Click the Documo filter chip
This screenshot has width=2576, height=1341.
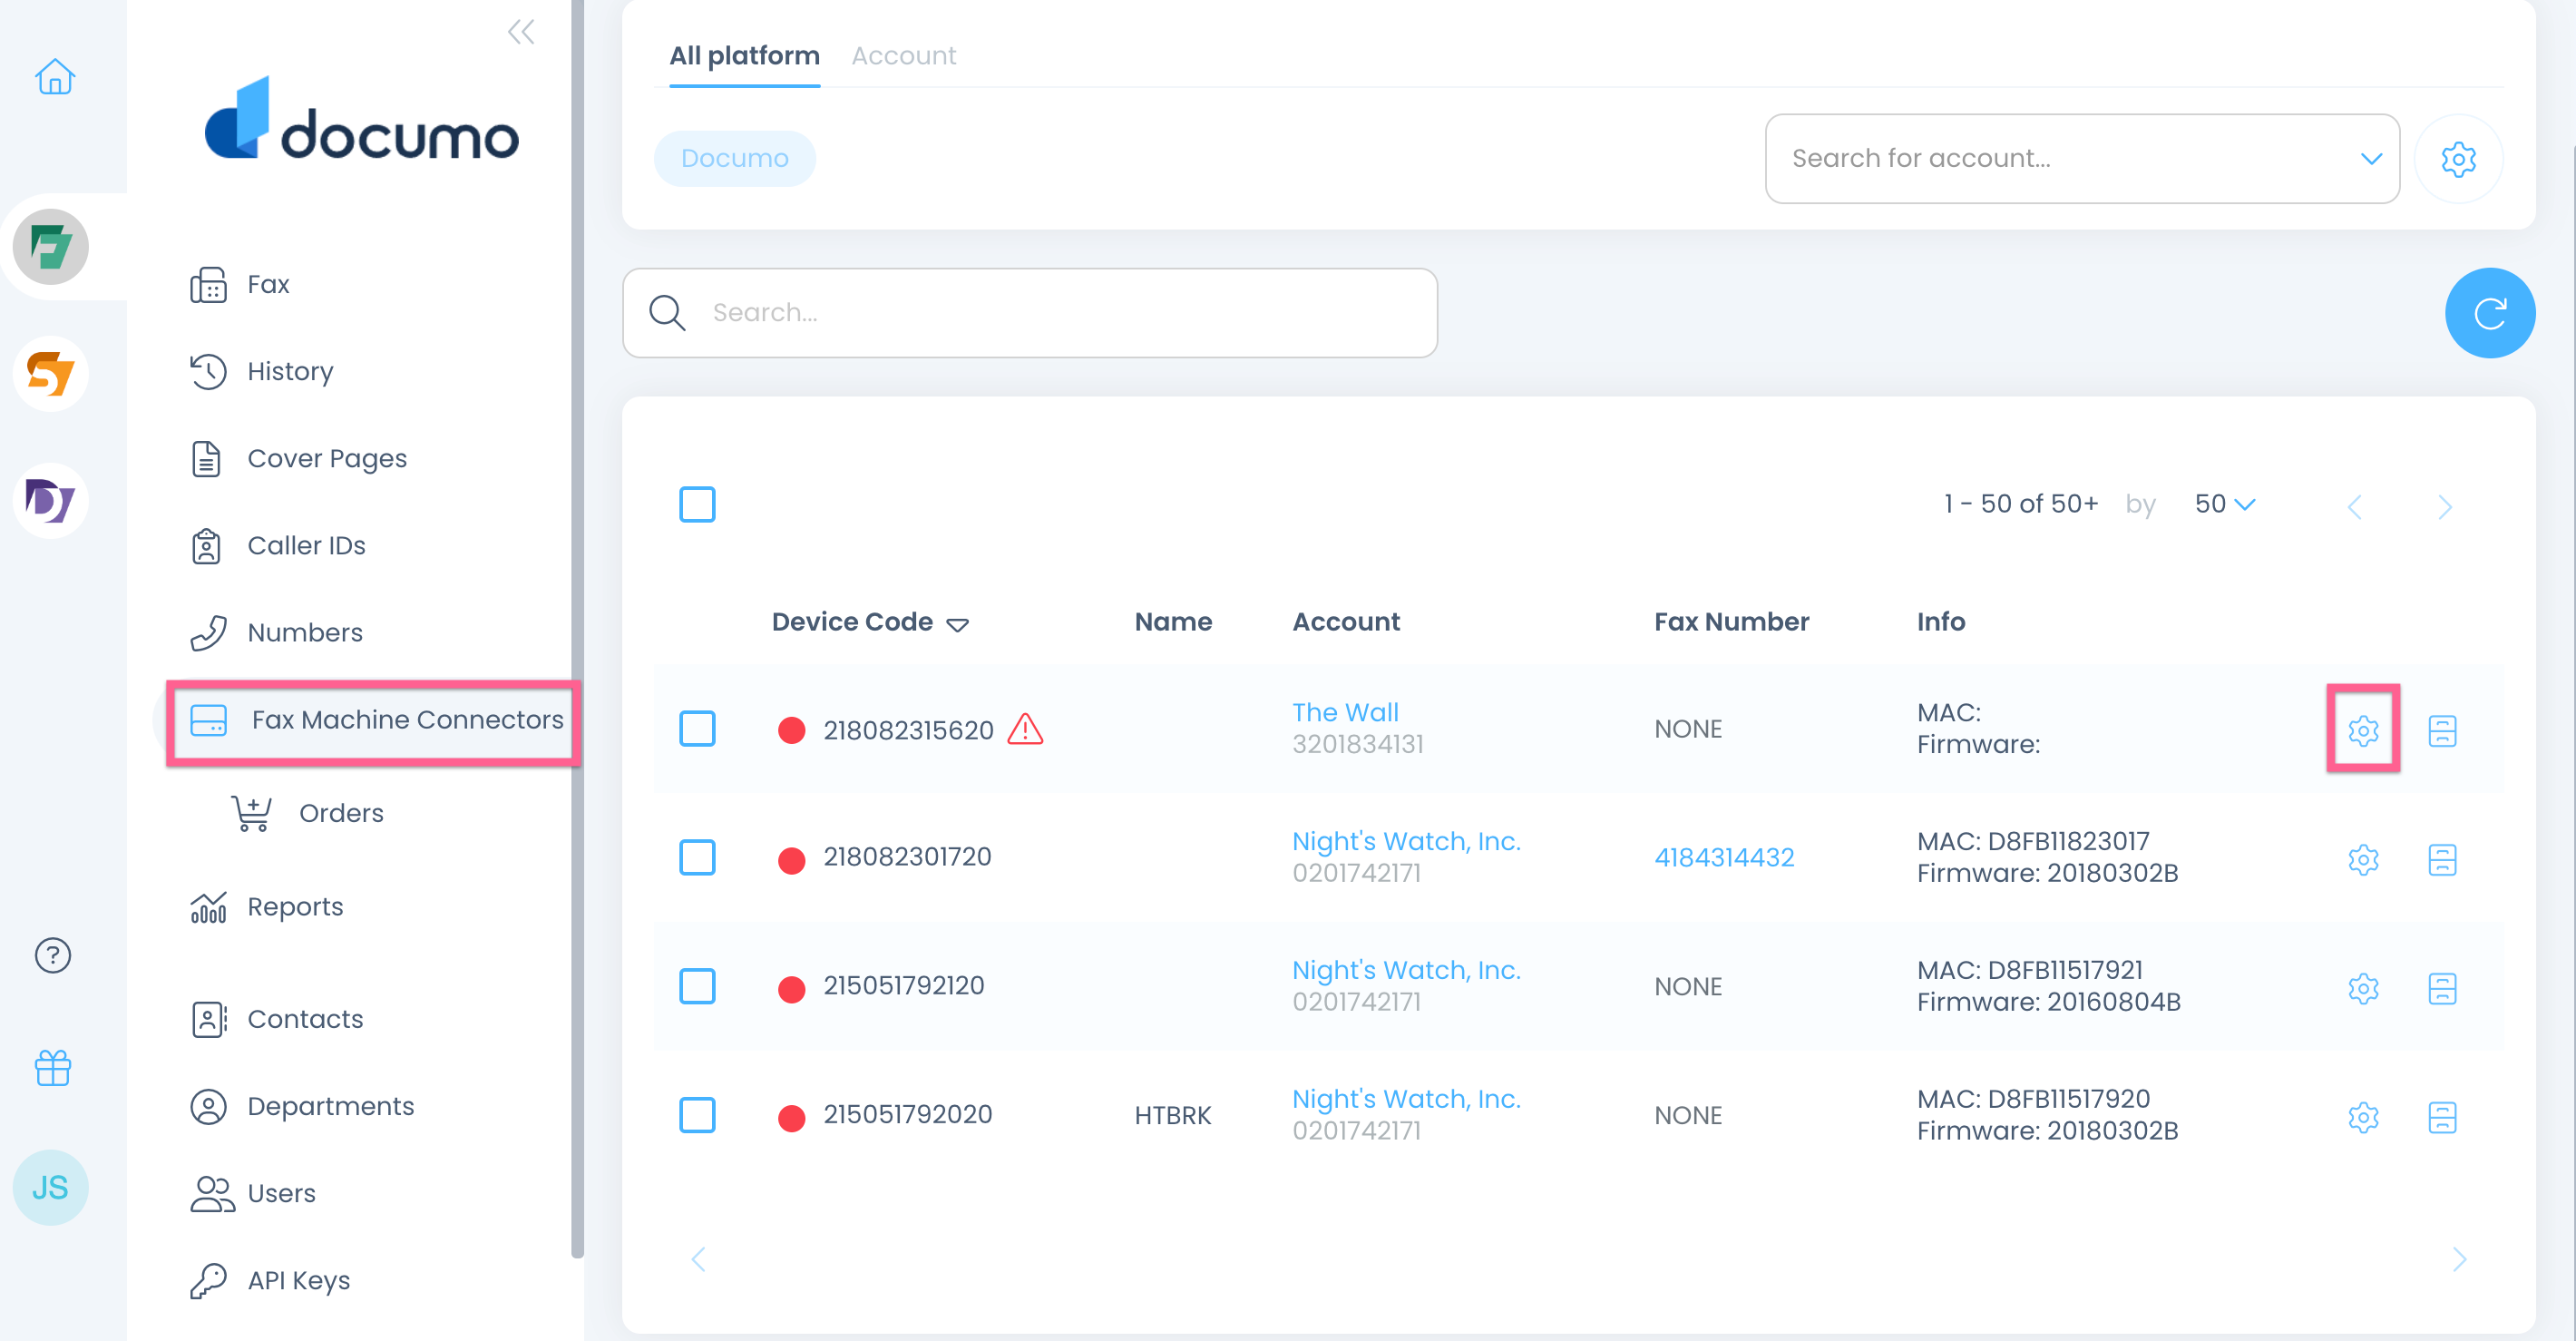[x=735, y=159]
